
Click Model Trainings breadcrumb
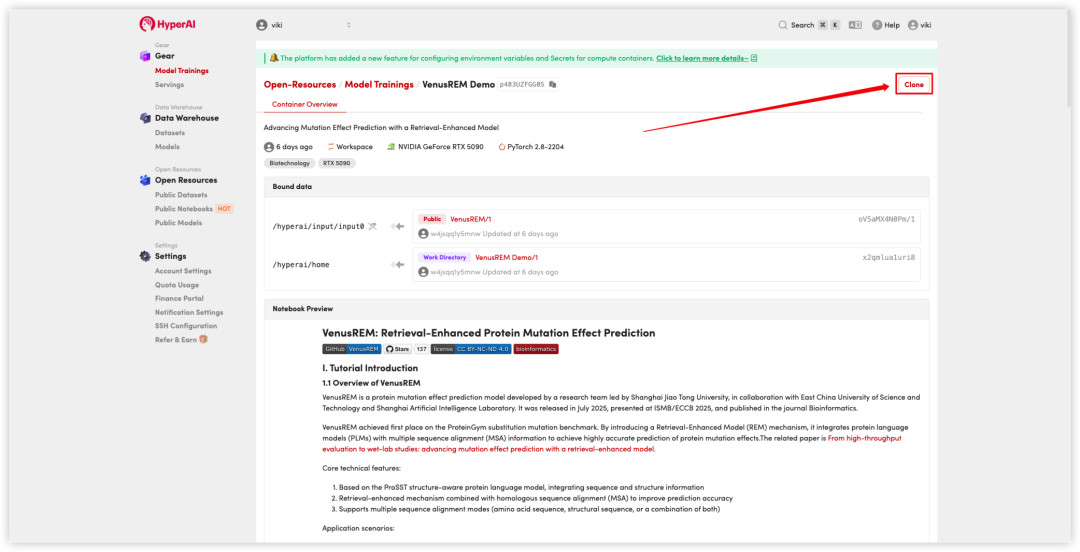click(379, 84)
